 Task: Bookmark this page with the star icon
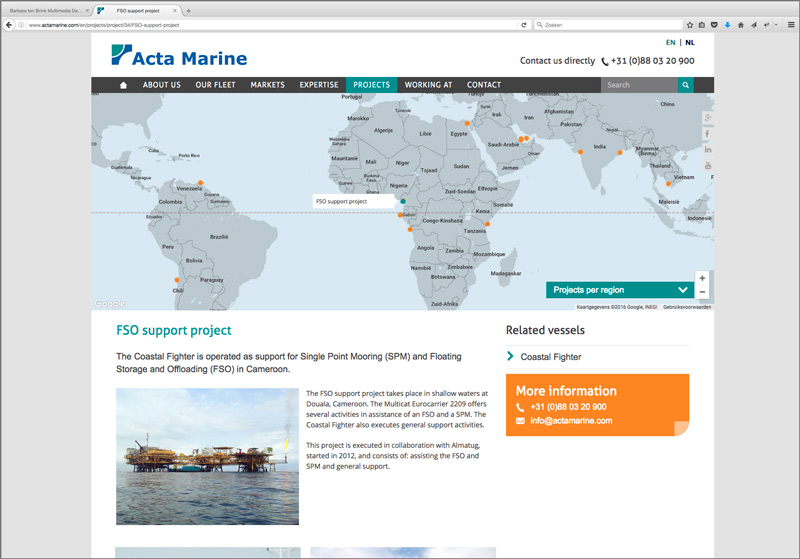point(690,24)
